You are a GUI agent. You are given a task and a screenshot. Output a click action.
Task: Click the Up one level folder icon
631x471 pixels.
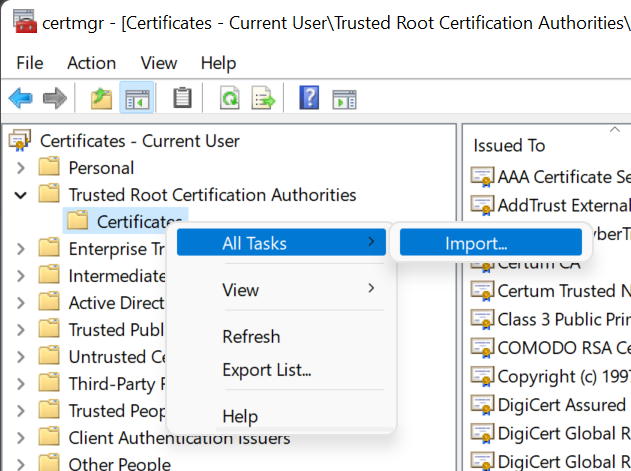(101, 98)
